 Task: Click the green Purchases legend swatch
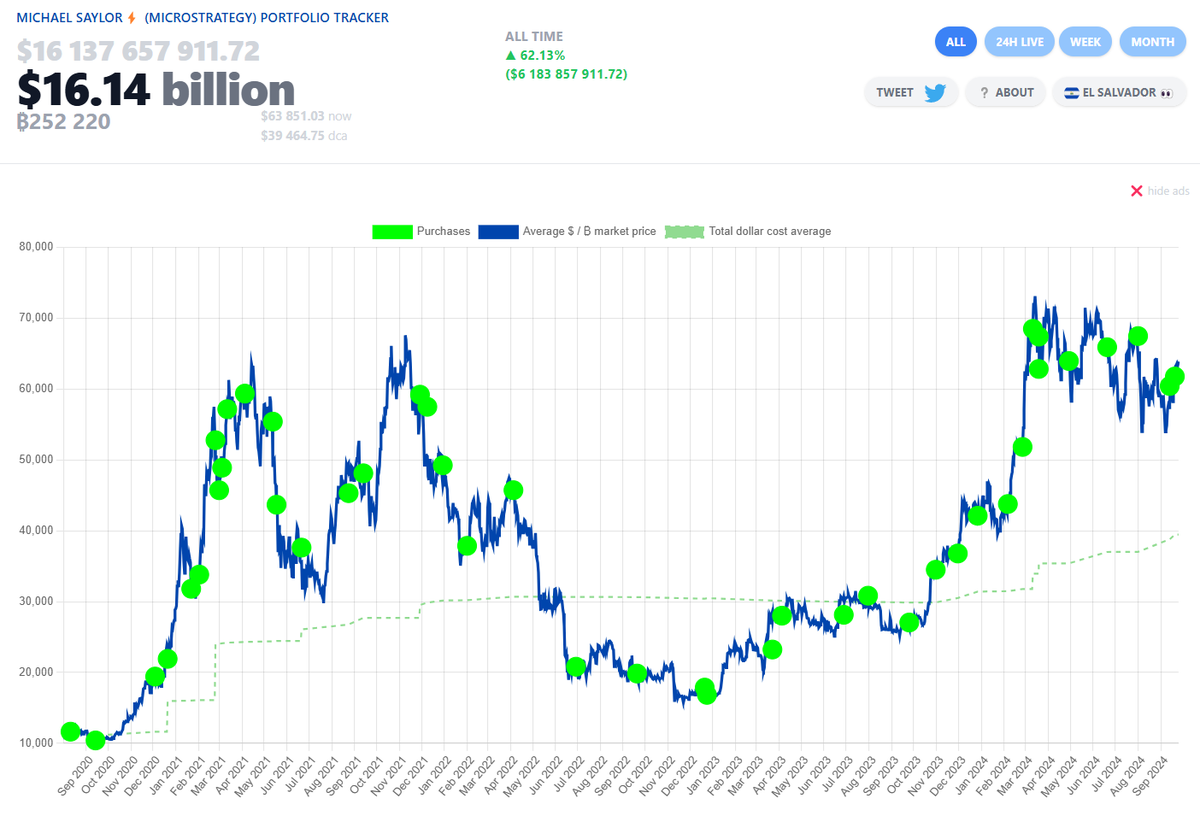pos(391,231)
